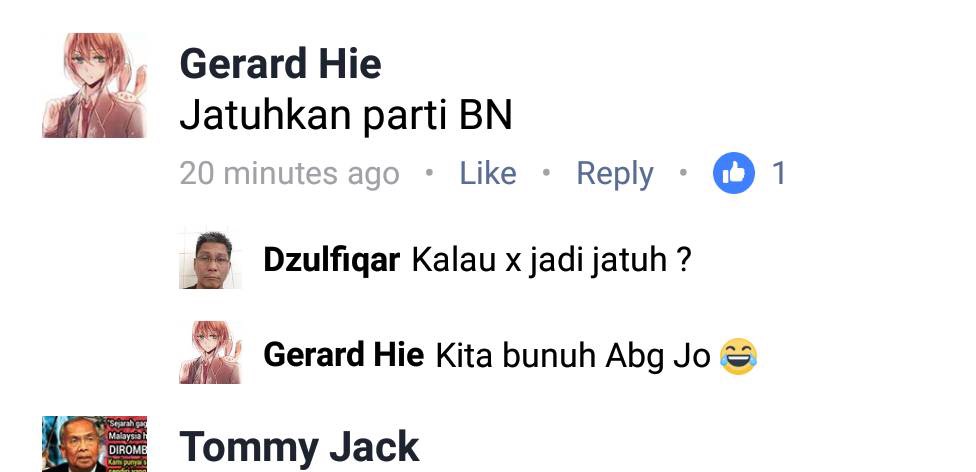Viewport: 976px width, 472px height.
Task: Click Gerard Hie's small avatar in the reply
Action: coord(210,352)
